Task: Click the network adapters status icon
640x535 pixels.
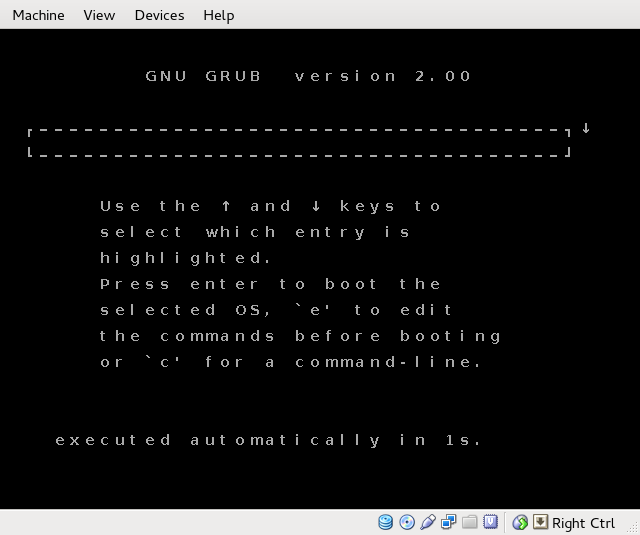Action: tap(449, 522)
